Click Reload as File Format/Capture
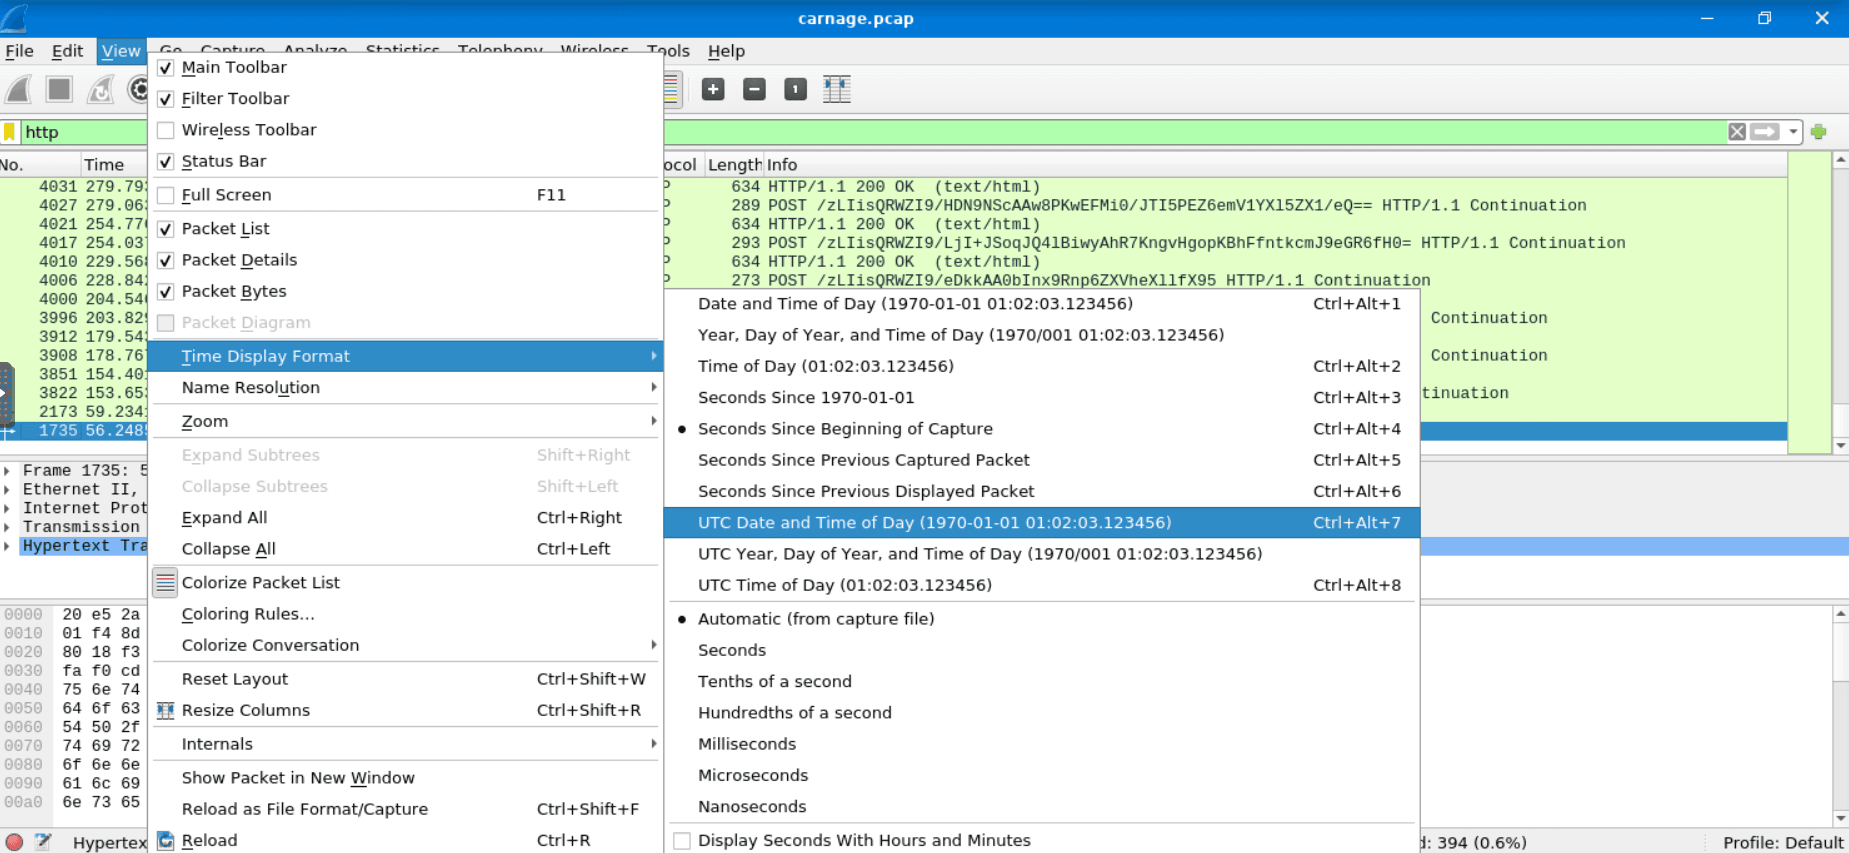Screen dimensions: 1849x853 405,809
